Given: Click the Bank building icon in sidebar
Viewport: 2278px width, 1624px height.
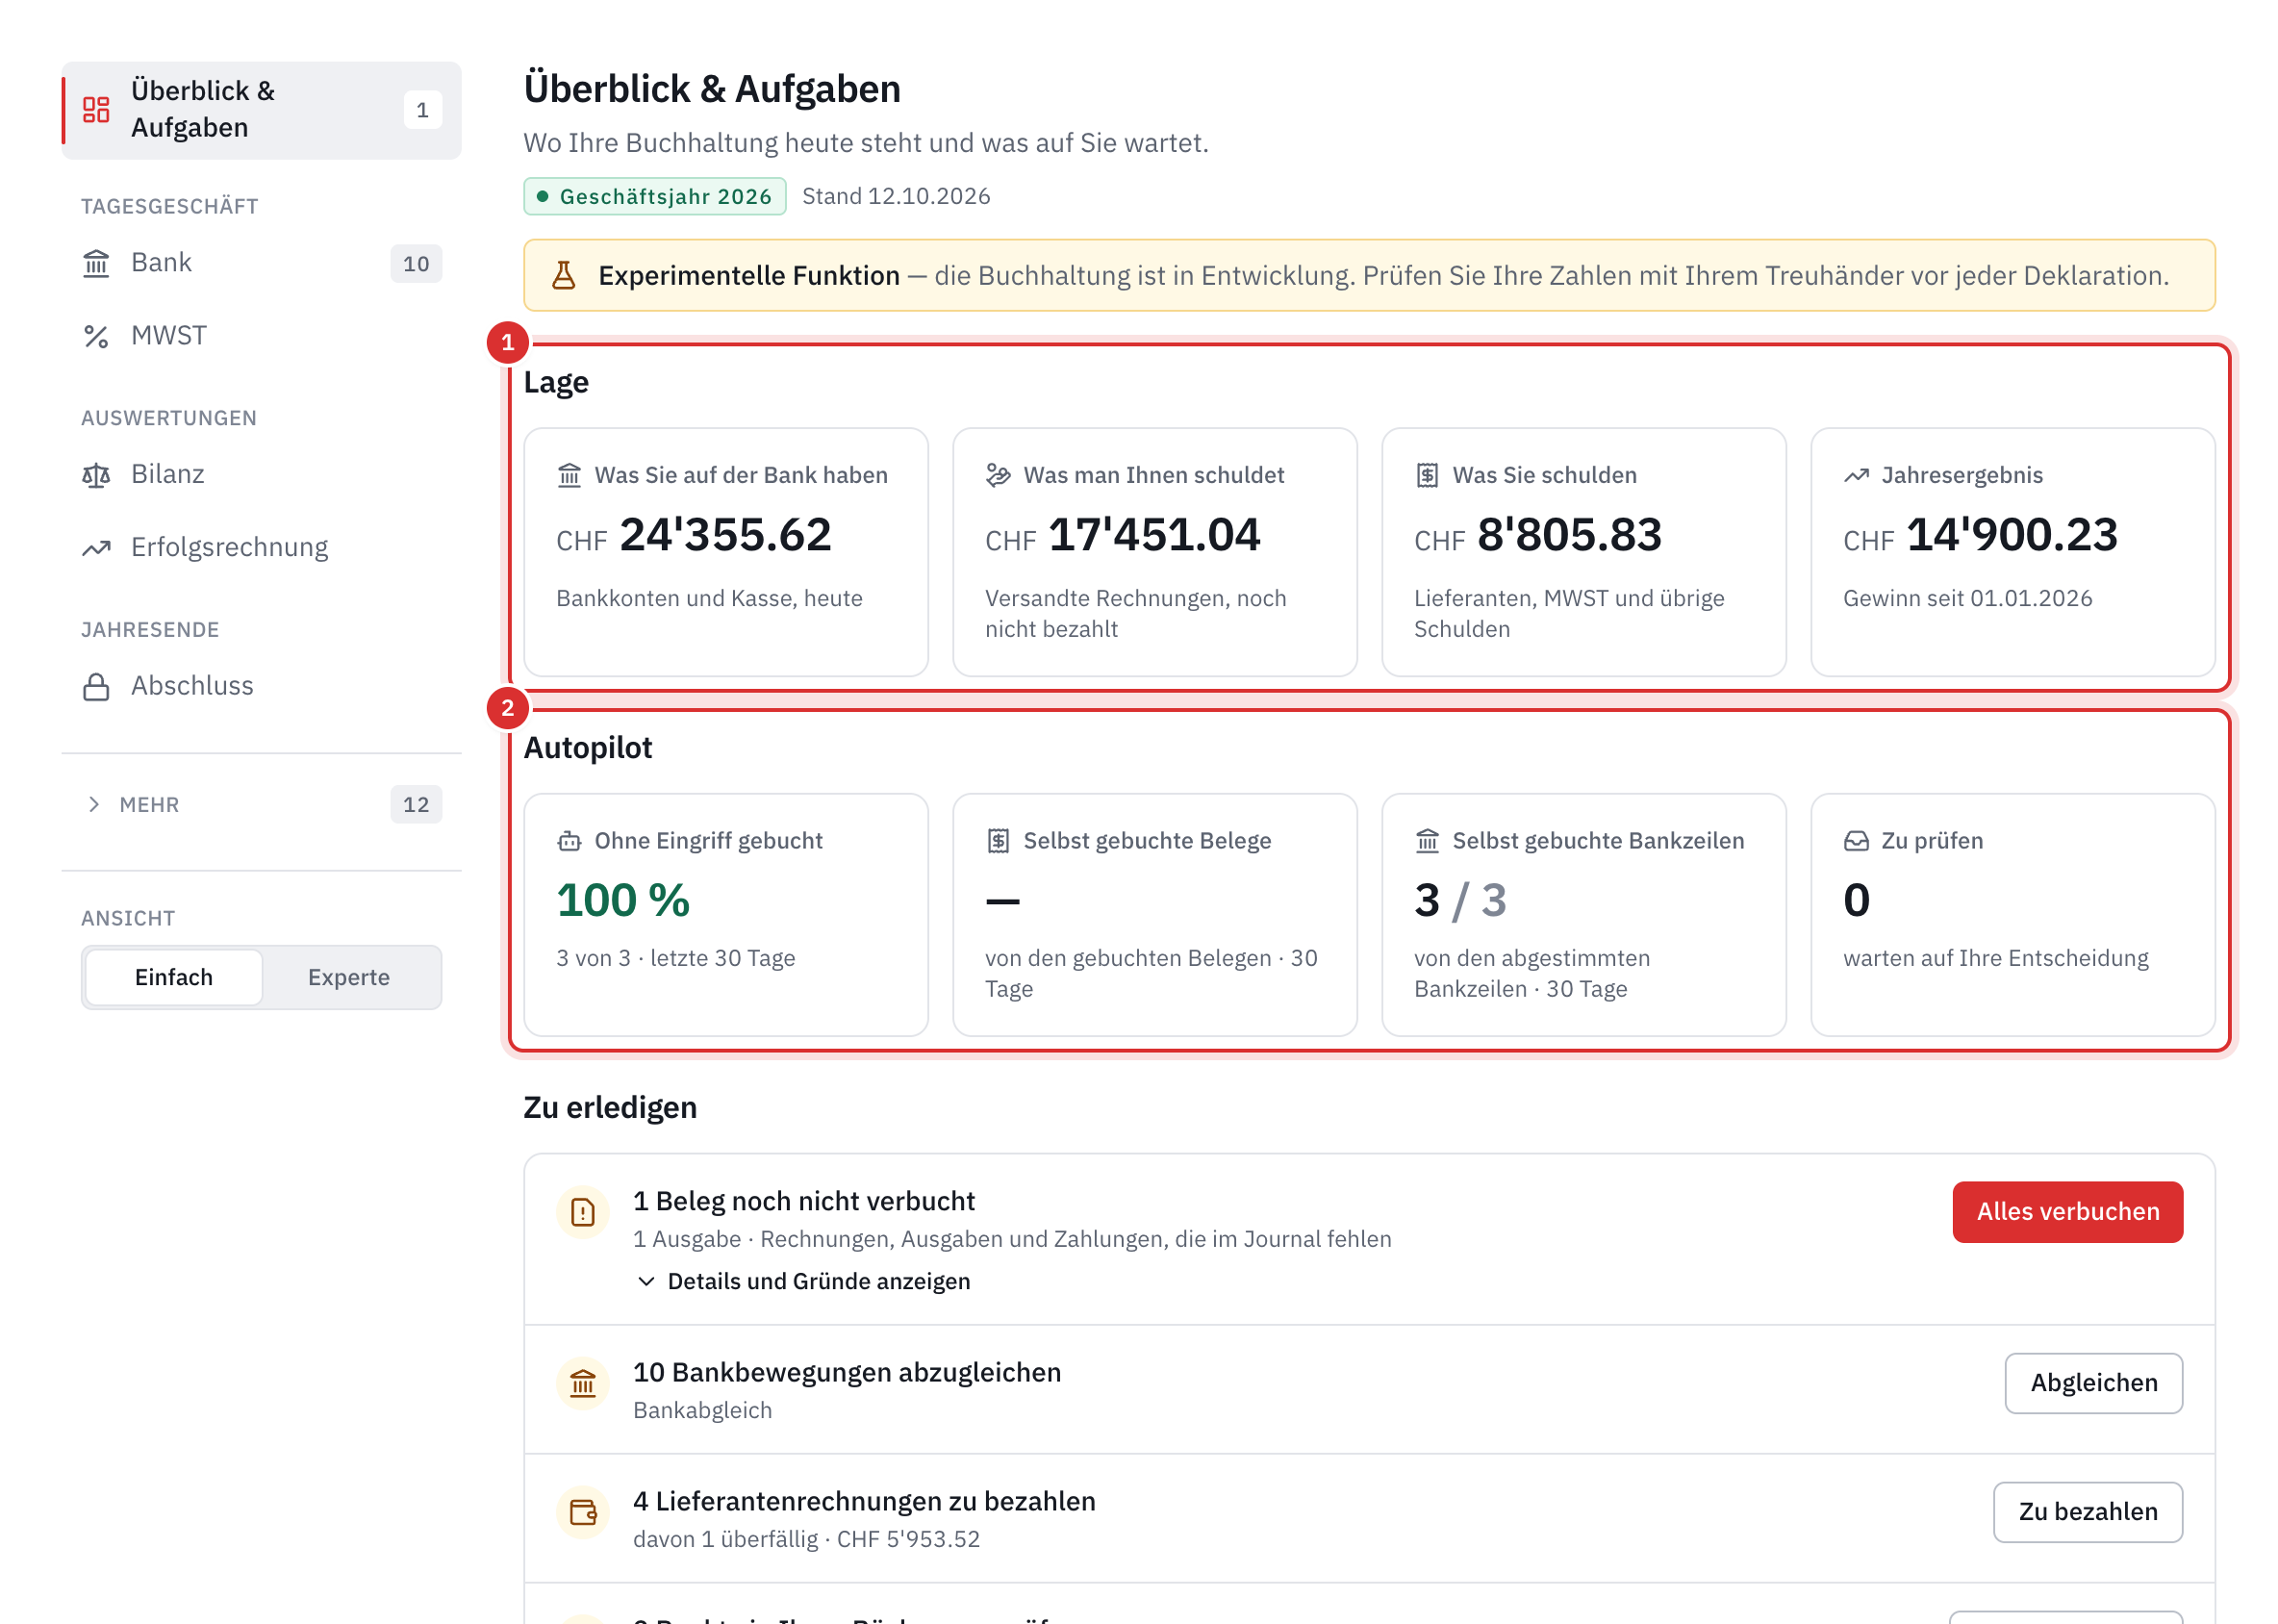Looking at the screenshot, I should tap(96, 263).
